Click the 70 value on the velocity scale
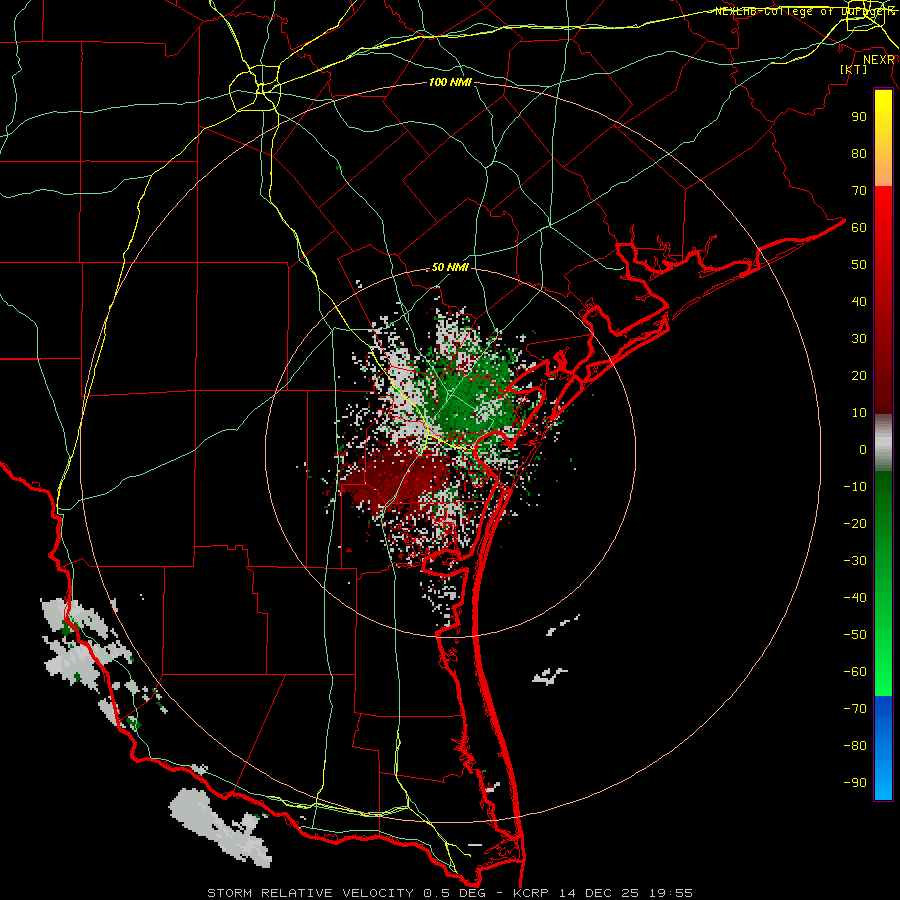900x900 pixels. click(x=859, y=191)
